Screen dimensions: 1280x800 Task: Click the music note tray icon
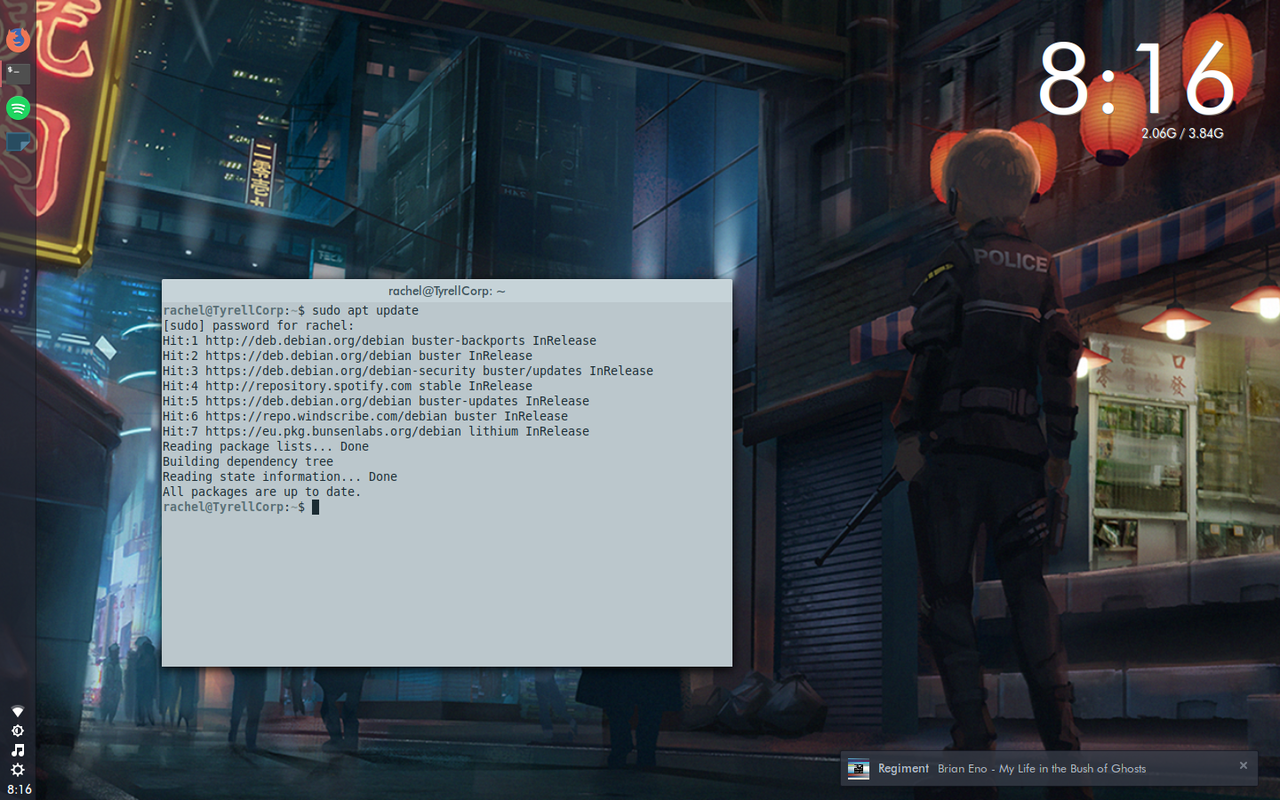[17, 750]
